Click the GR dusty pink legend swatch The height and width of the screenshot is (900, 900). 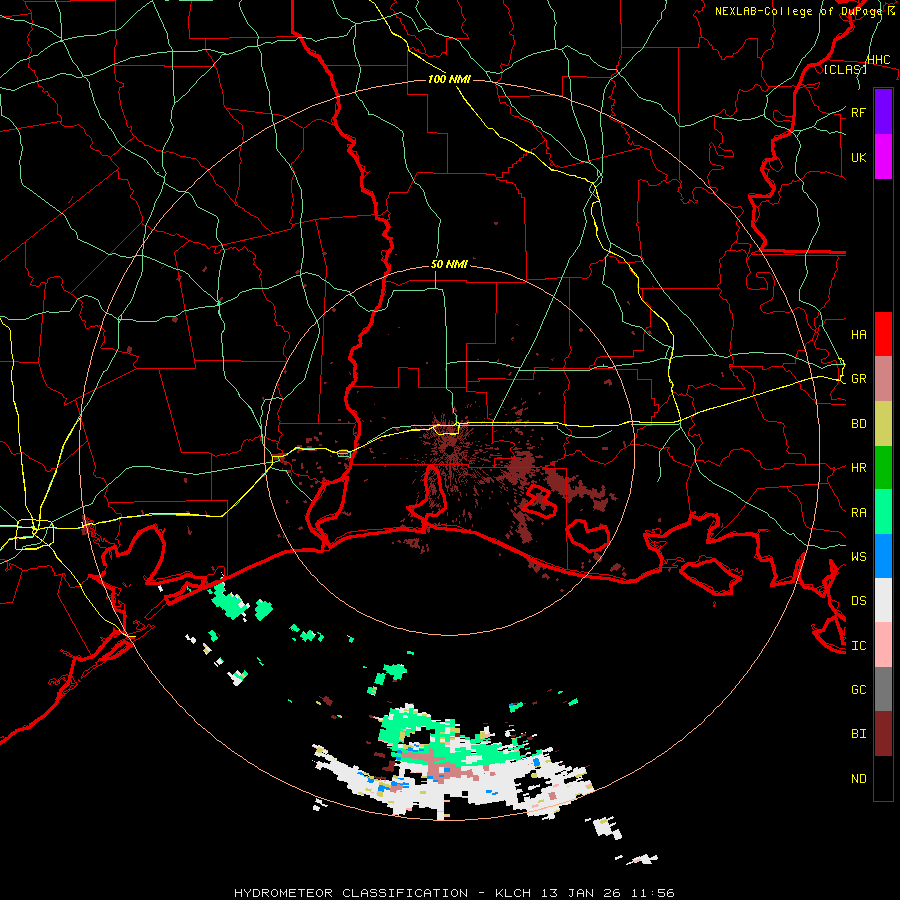883,378
